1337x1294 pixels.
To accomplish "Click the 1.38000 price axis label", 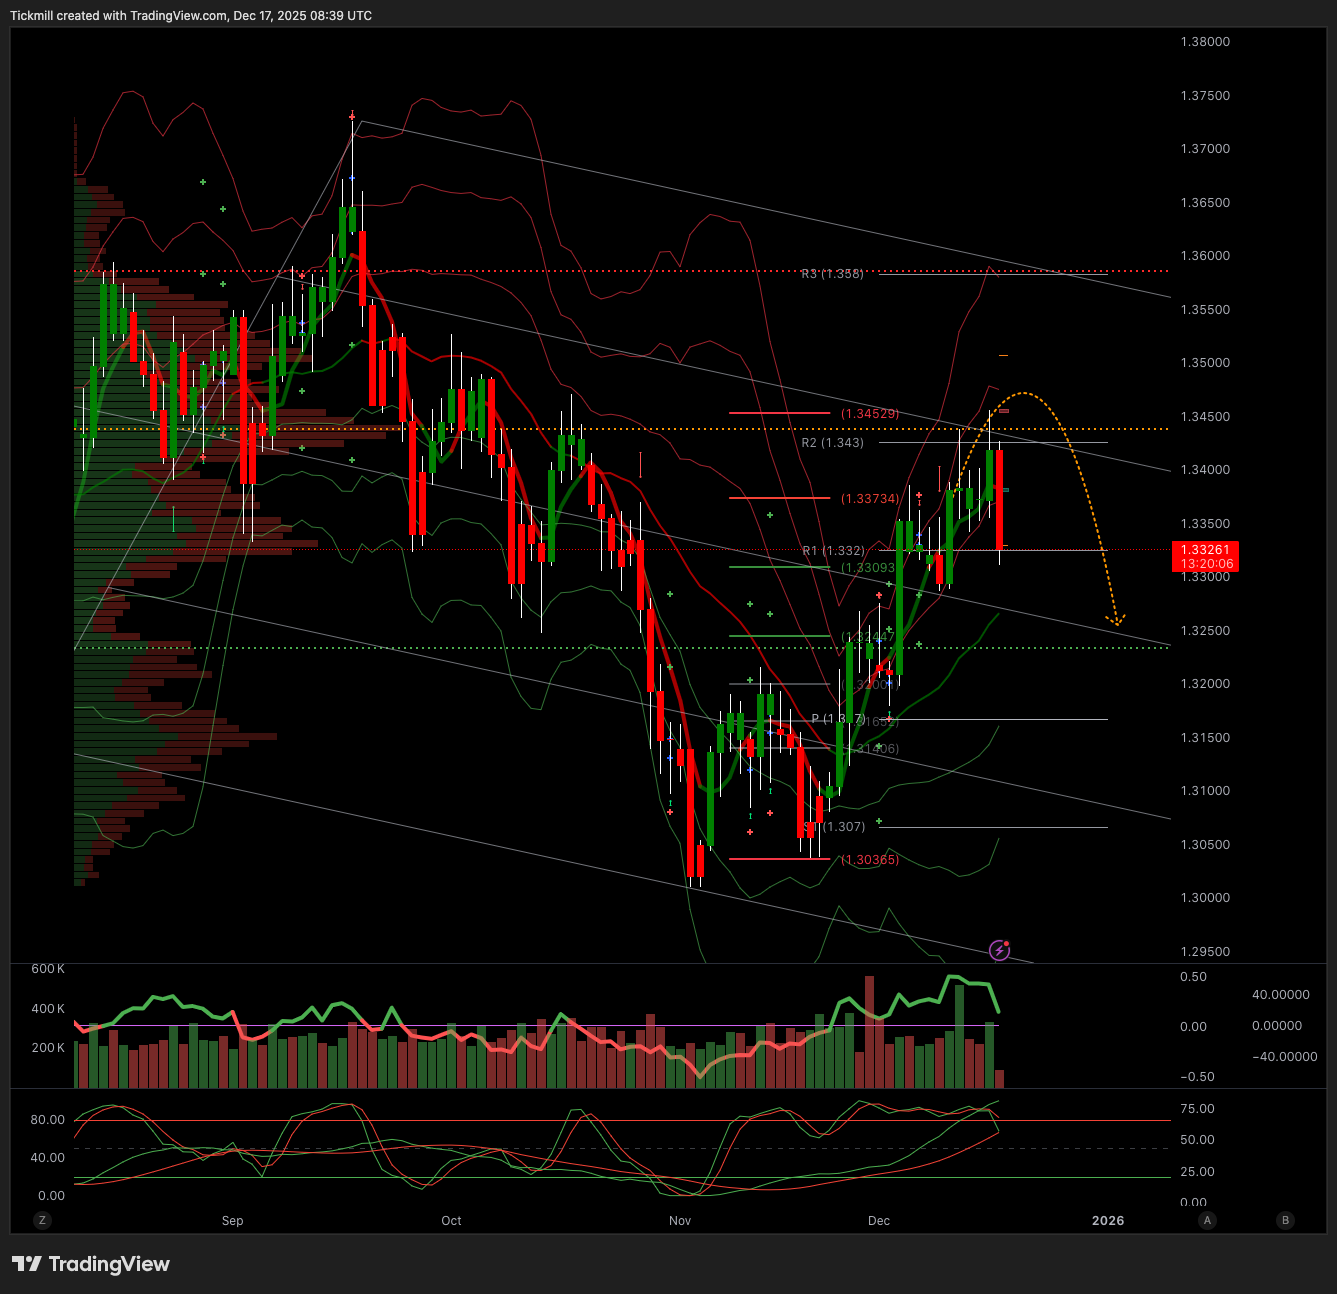I will coord(1205,42).
